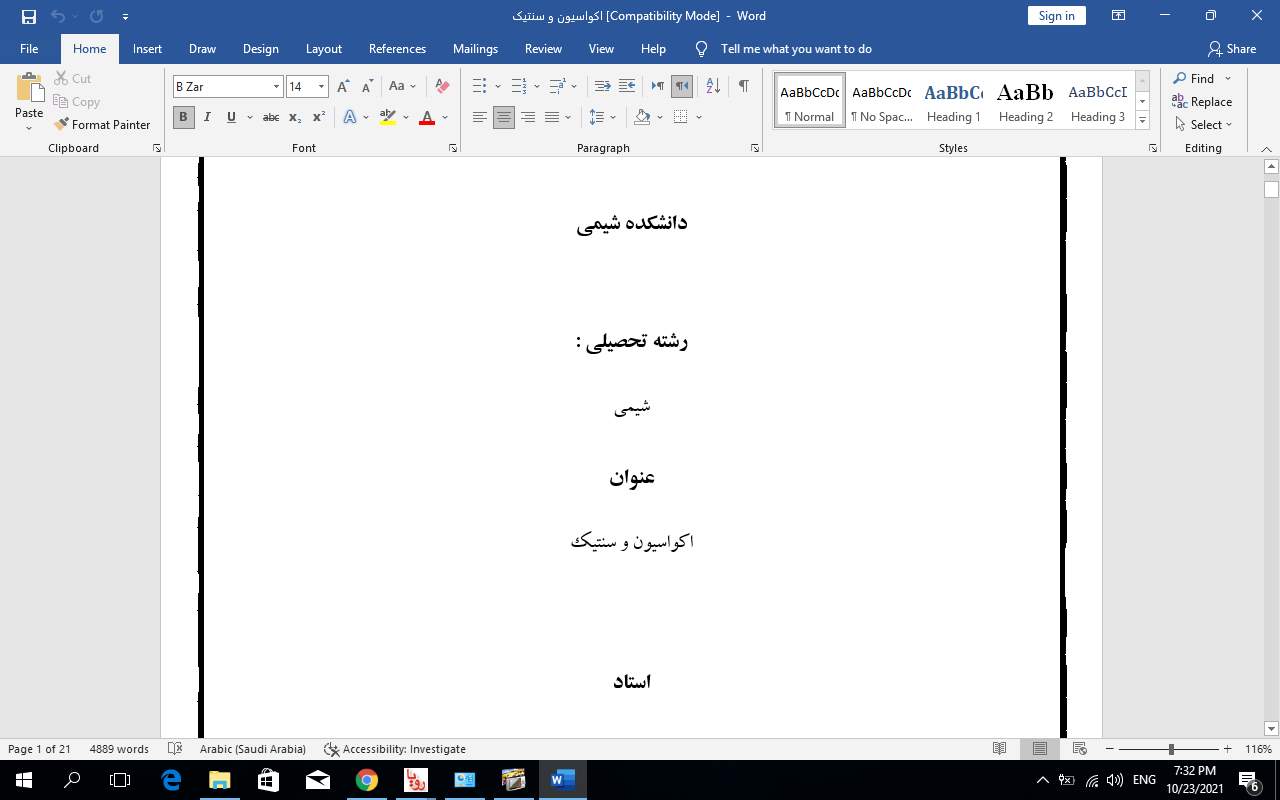Toggle Show/Hide paragraph marks
Image resolution: width=1280 pixels, height=800 pixels.
click(743, 87)
